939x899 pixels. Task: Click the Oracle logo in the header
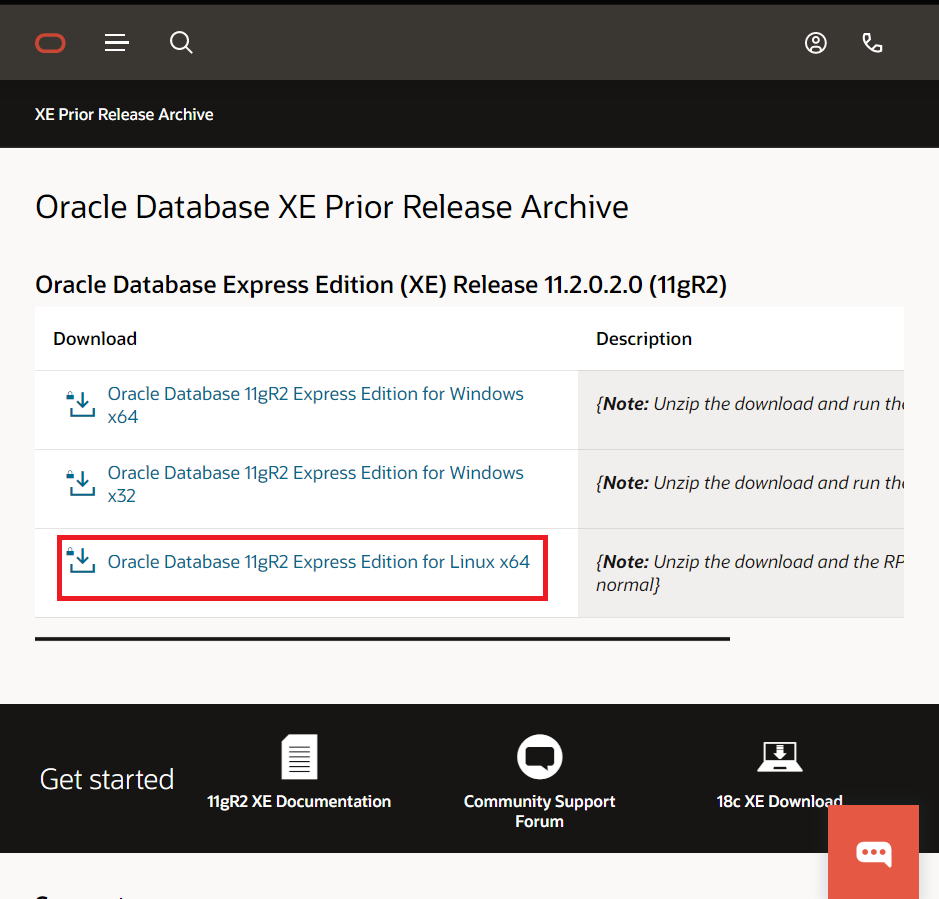coord(50,43)
